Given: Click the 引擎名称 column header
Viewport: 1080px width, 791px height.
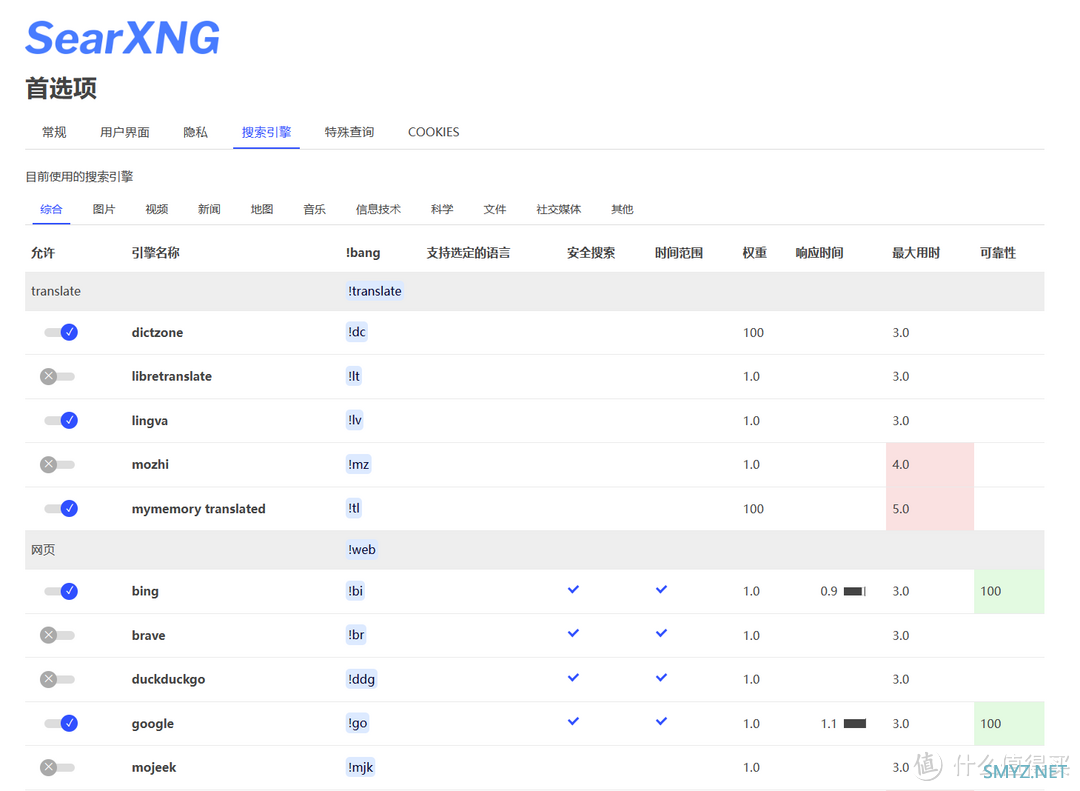Looking at the screenshot, I should 156,253.
